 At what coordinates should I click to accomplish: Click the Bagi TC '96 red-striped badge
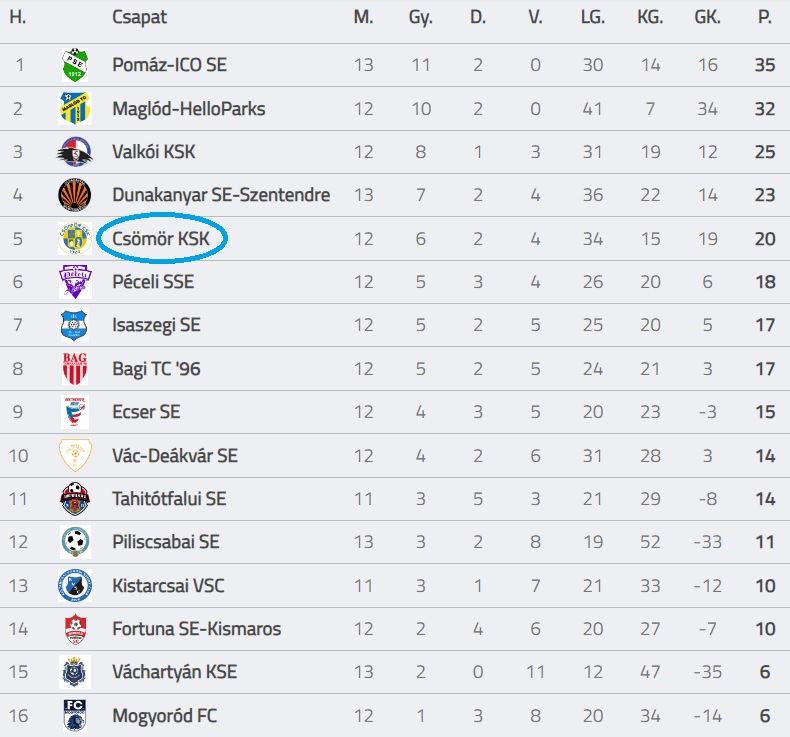click(75, 369)
